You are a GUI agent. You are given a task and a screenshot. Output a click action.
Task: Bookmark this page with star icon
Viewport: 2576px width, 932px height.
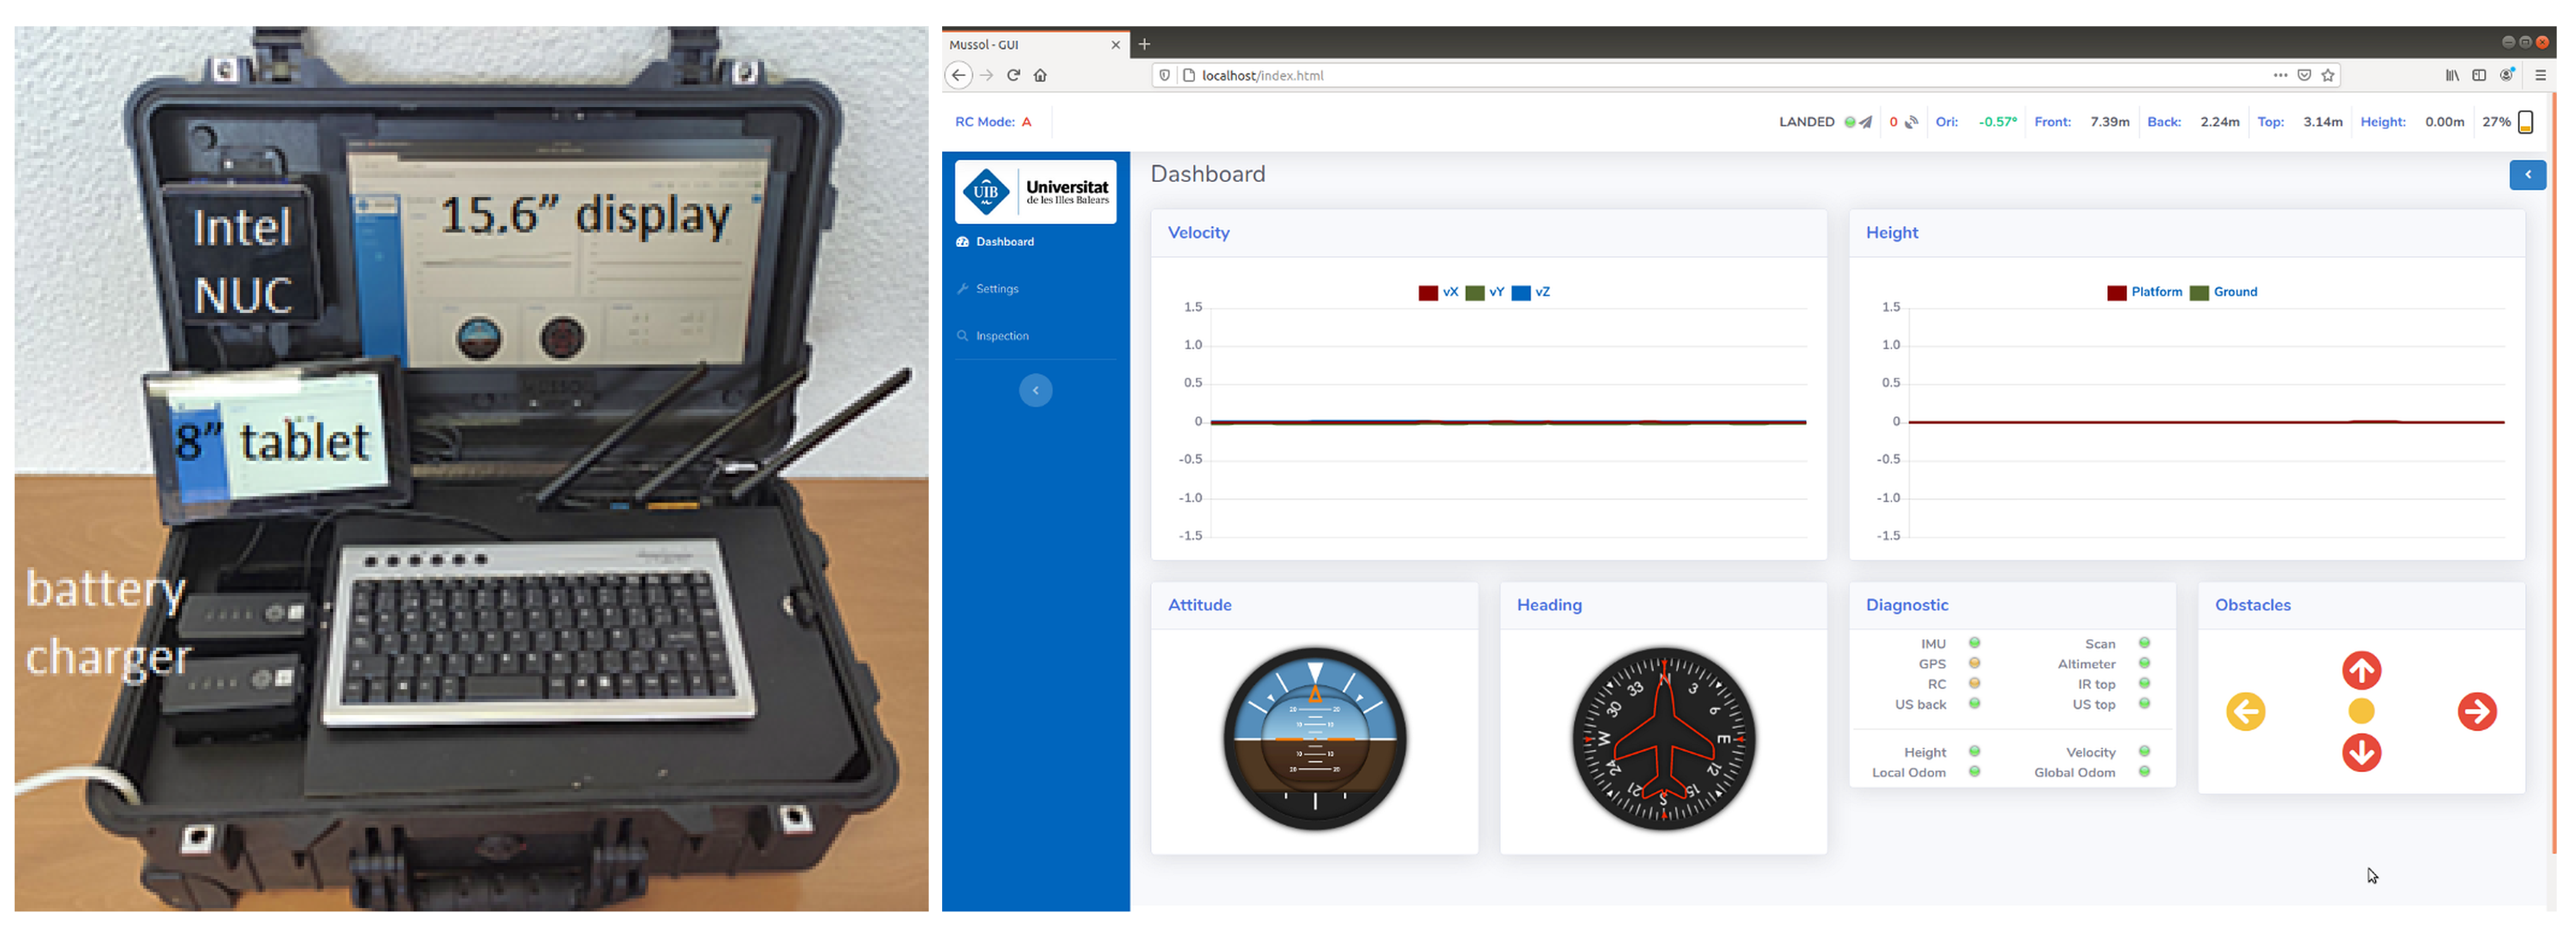point(2328,75)
